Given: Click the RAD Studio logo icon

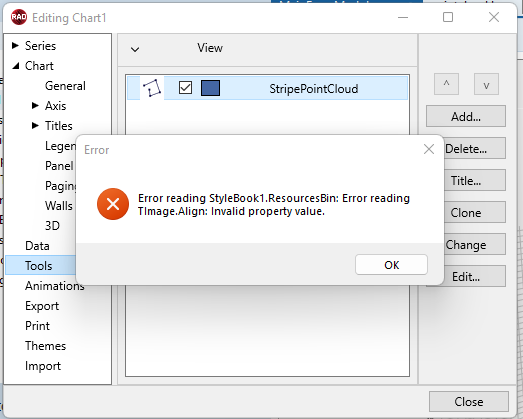Looking at the screenshot, I should [x=19, y=17].
